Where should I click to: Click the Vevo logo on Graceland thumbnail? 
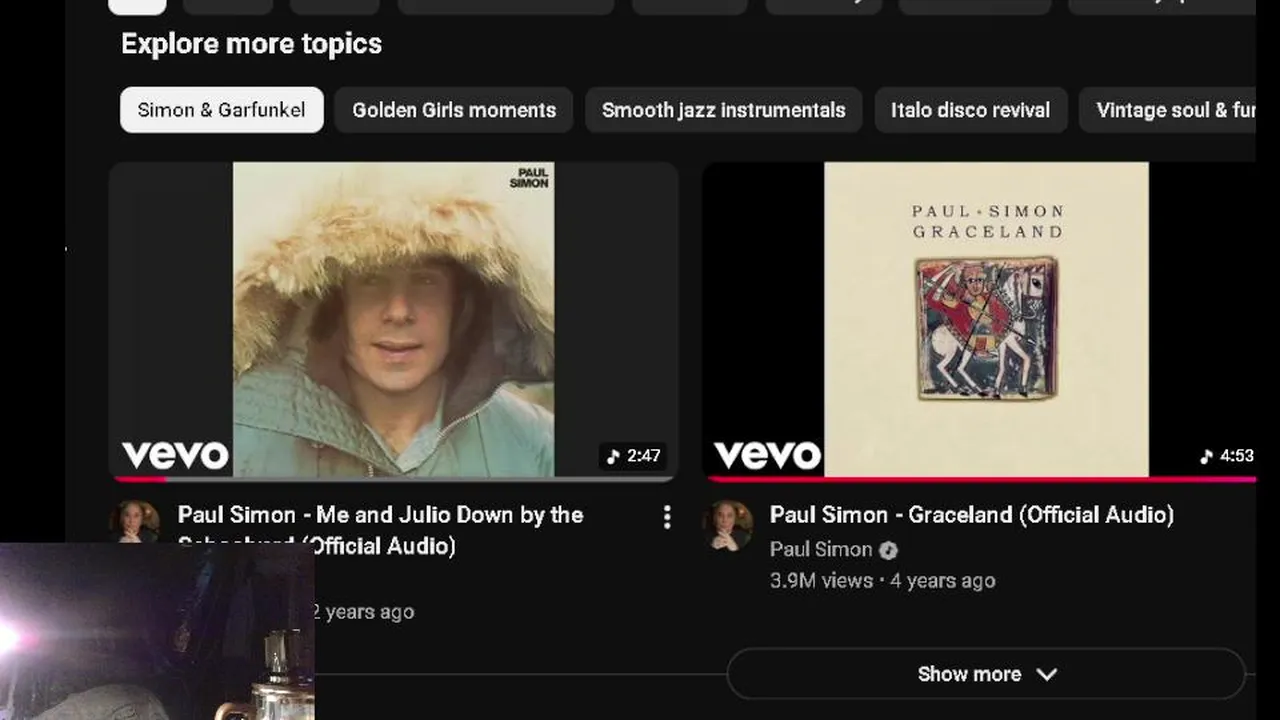767,456
